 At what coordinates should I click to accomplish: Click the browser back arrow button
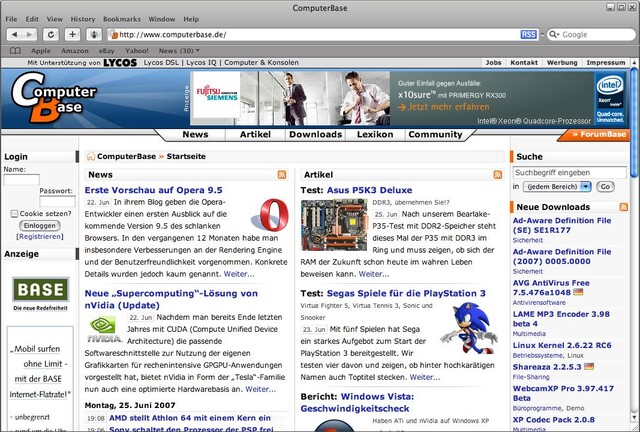[x=15, y=35]
